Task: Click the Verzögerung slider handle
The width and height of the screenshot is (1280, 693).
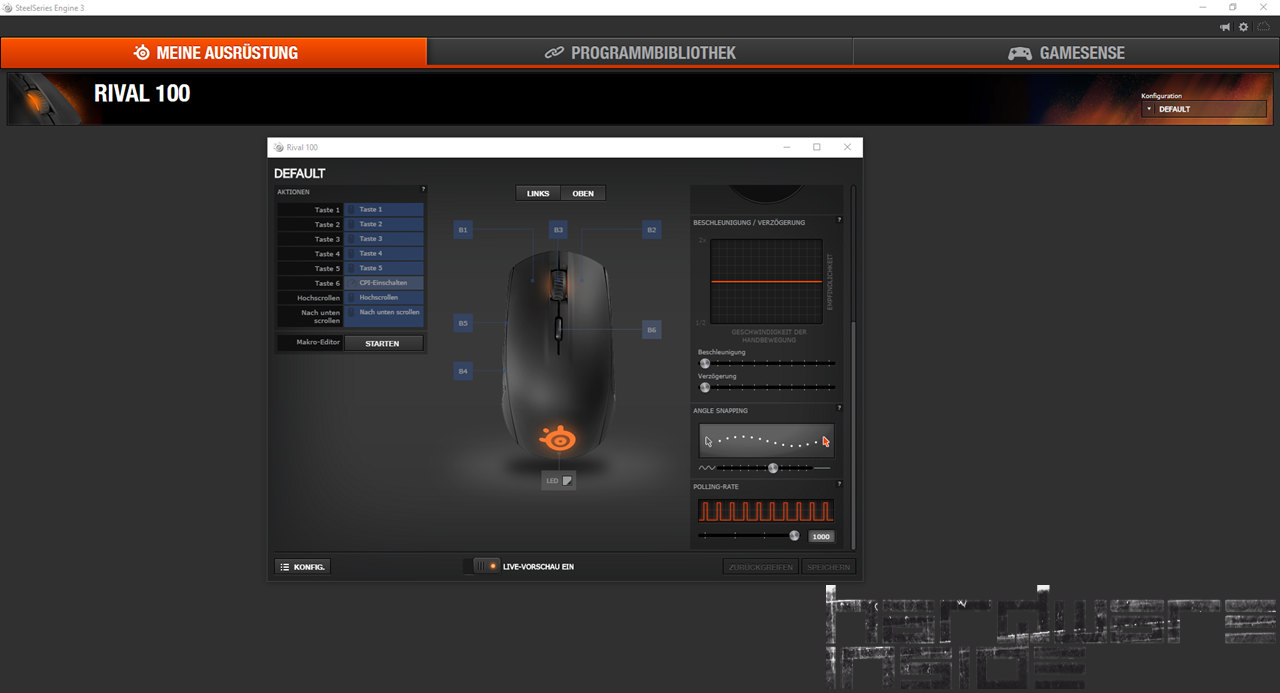Action: [x=705, y=387]
